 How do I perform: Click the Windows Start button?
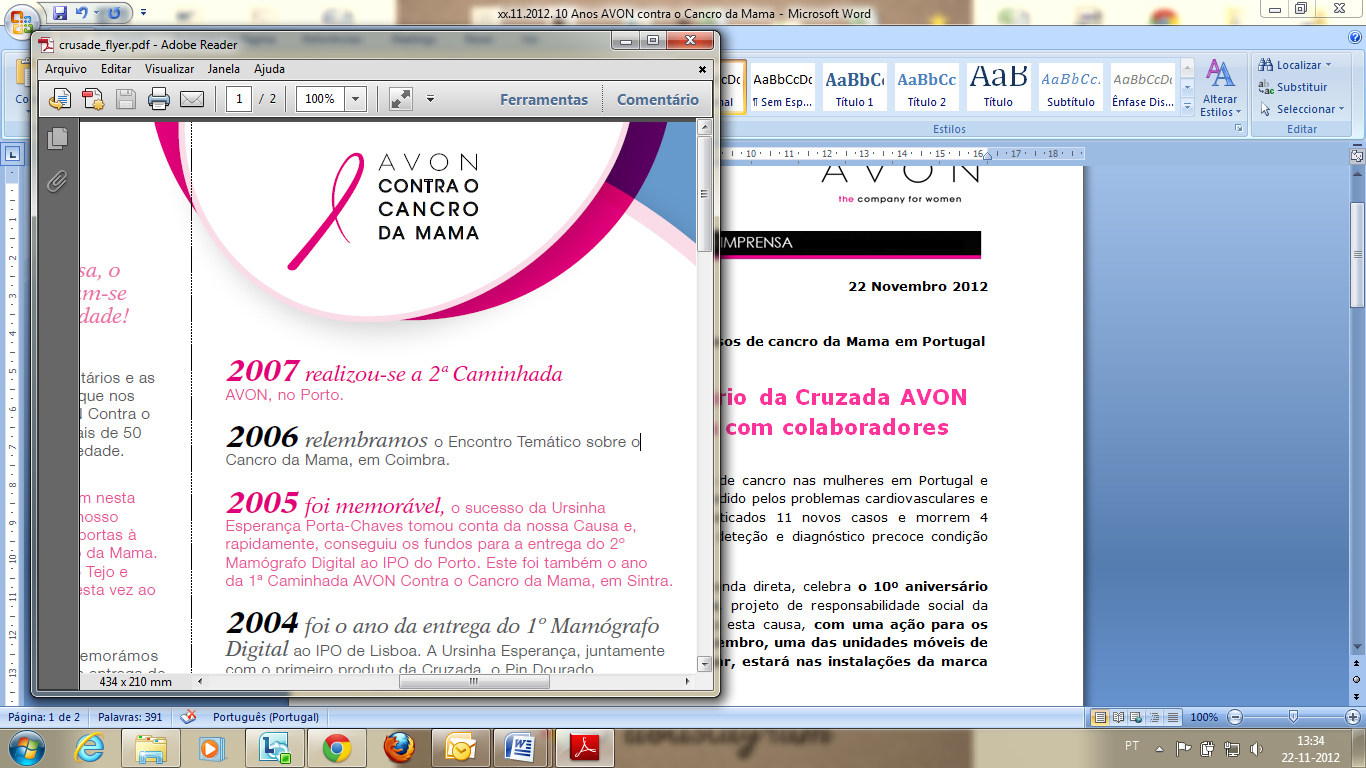[x=25, y=748]
